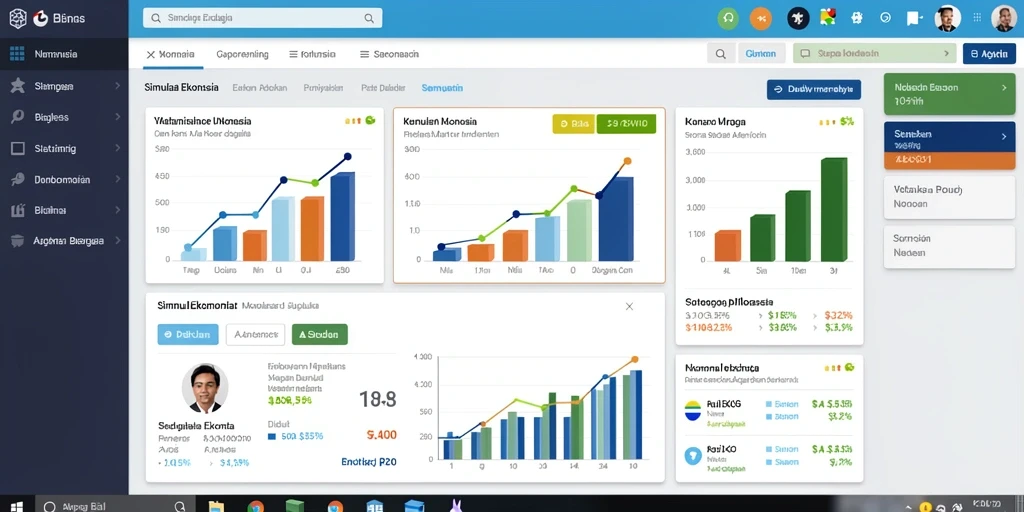Open Chrome from the Windows taskbar

point(256,506)
